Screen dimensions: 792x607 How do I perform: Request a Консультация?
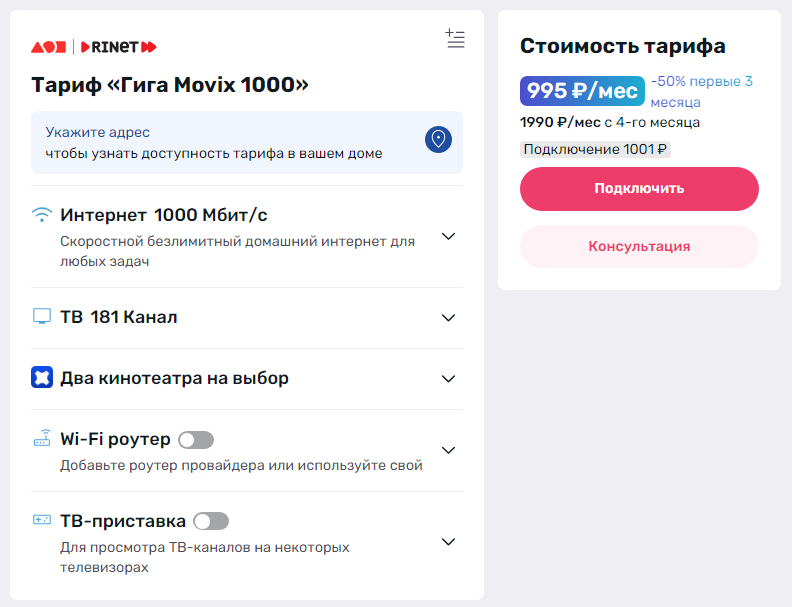[639, 247]
